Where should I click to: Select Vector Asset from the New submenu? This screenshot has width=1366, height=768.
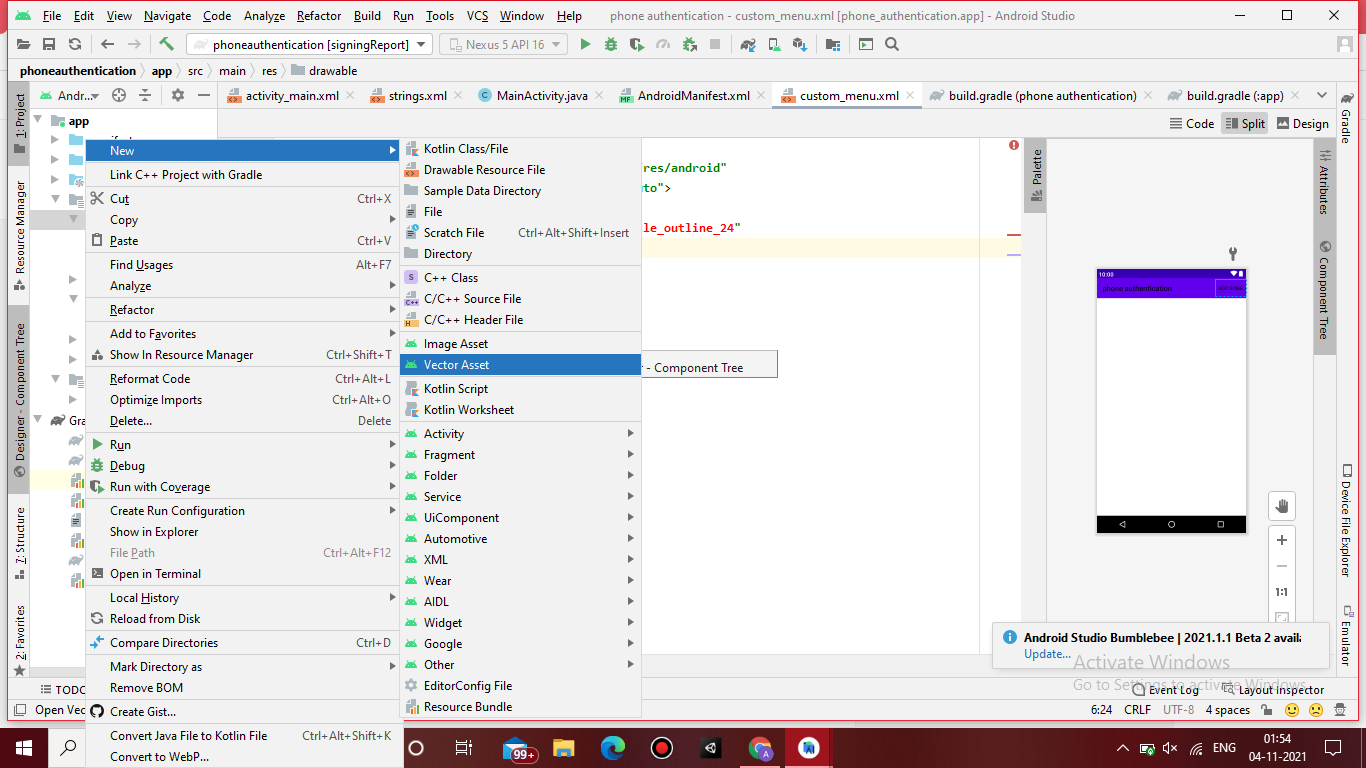[520, 365]
